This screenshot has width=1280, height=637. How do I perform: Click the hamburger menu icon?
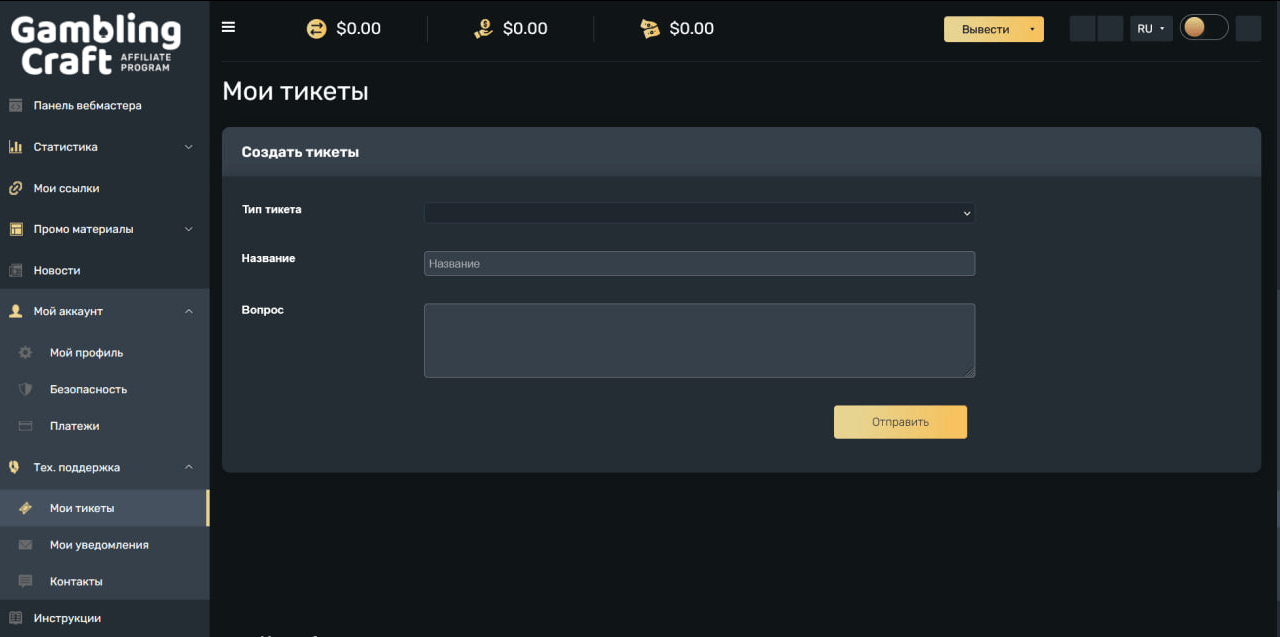click(228, 27)
